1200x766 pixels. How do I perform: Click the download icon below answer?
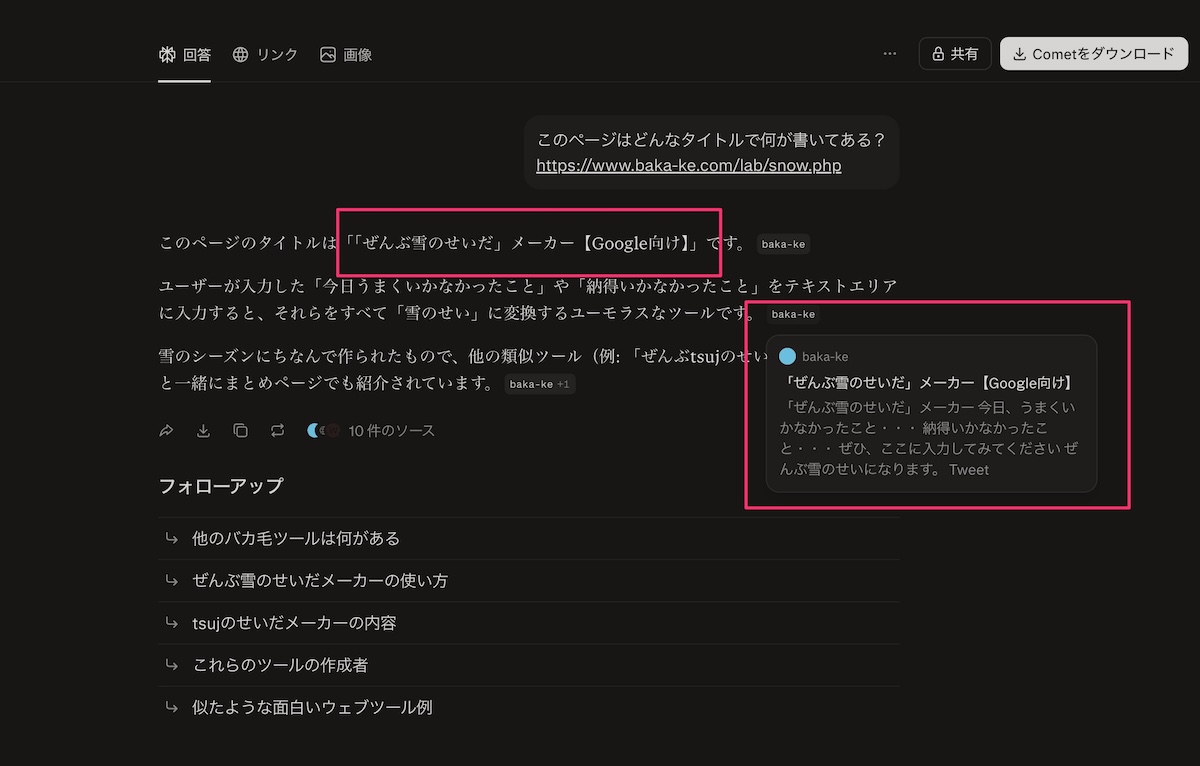point(203,431)
